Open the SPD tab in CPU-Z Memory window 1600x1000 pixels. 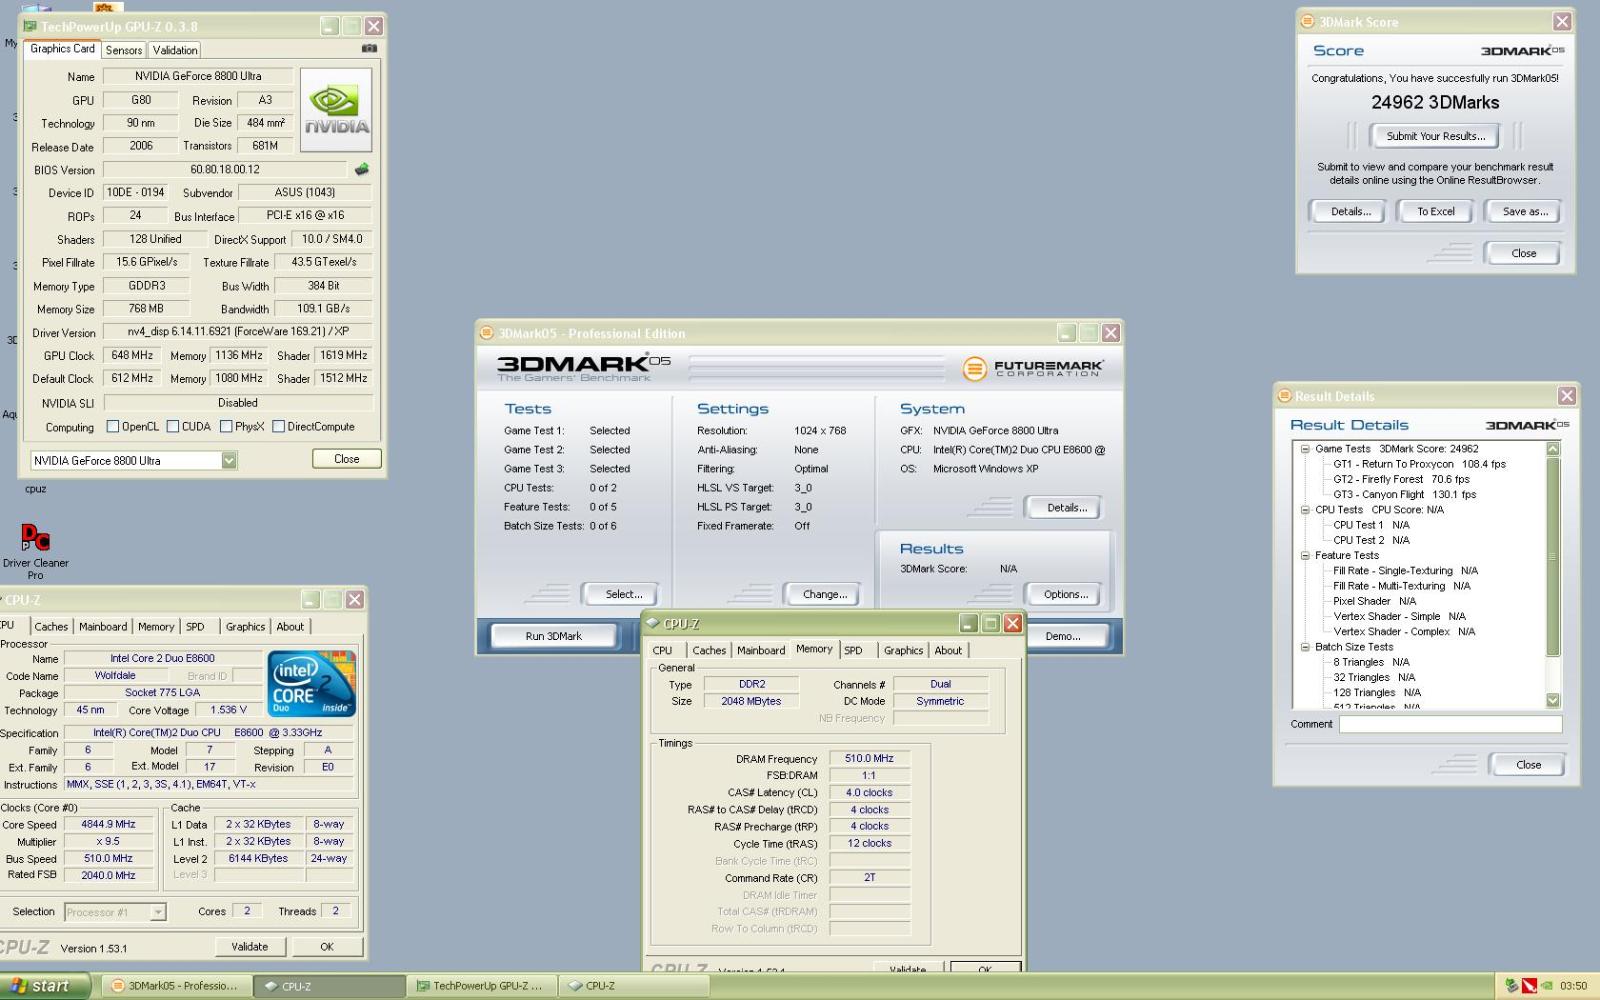pos(853,650)
